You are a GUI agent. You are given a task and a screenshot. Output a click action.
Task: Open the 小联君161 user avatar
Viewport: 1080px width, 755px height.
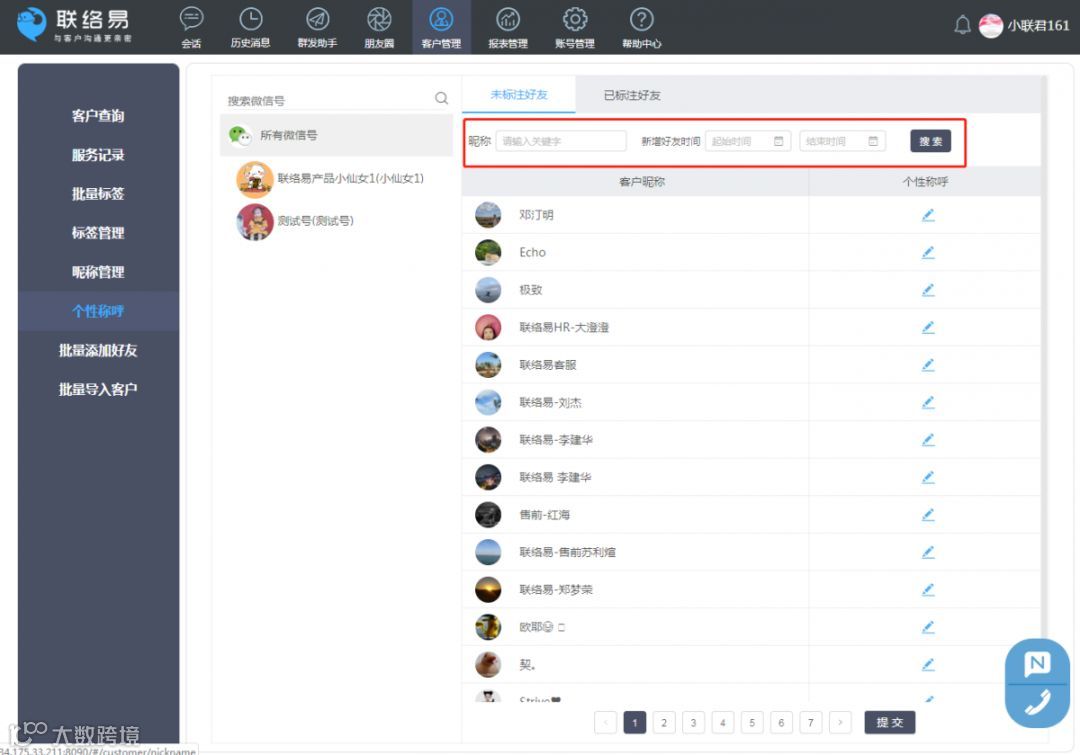990,25
